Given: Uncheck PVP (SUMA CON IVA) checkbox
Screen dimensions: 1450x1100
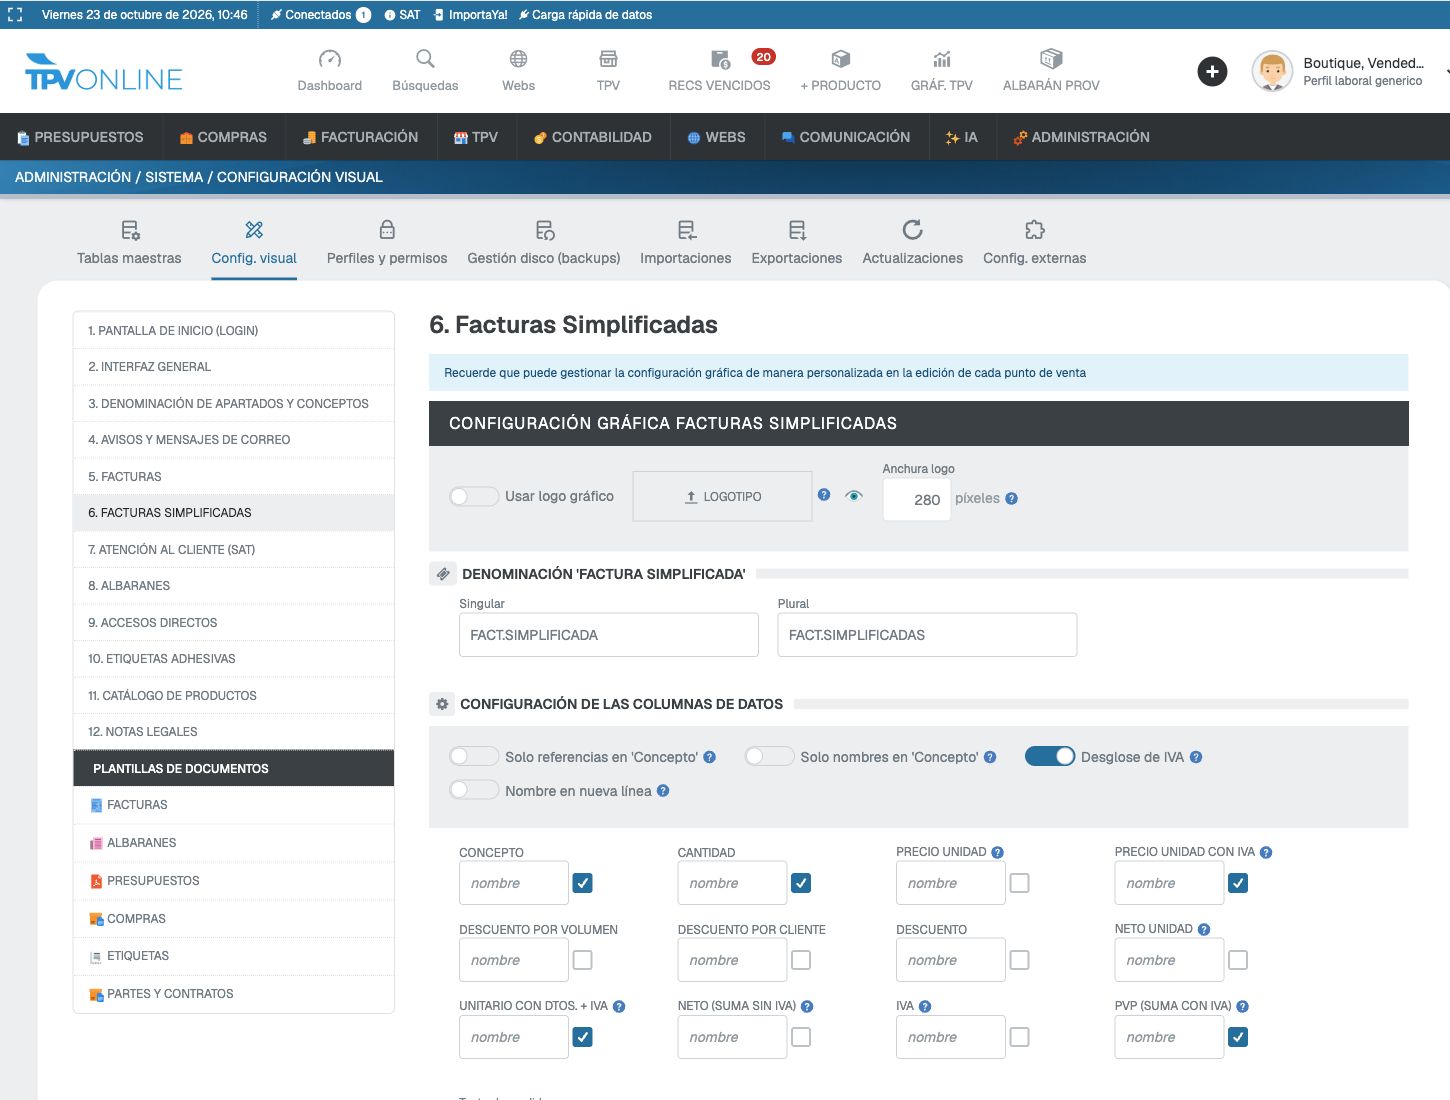Looking at the screenshot, I should pyautogui.click(x=1238, y=1037).
